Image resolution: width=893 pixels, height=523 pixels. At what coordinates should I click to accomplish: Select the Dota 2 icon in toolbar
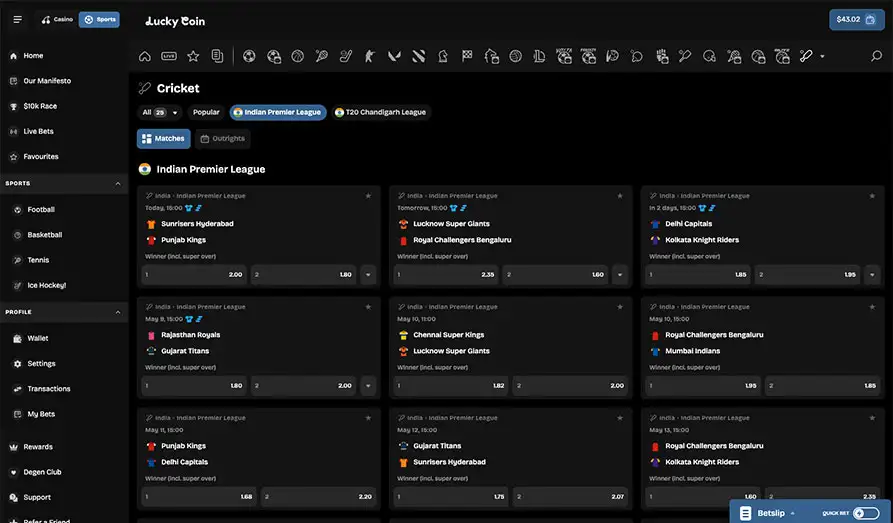coord(419,56)
